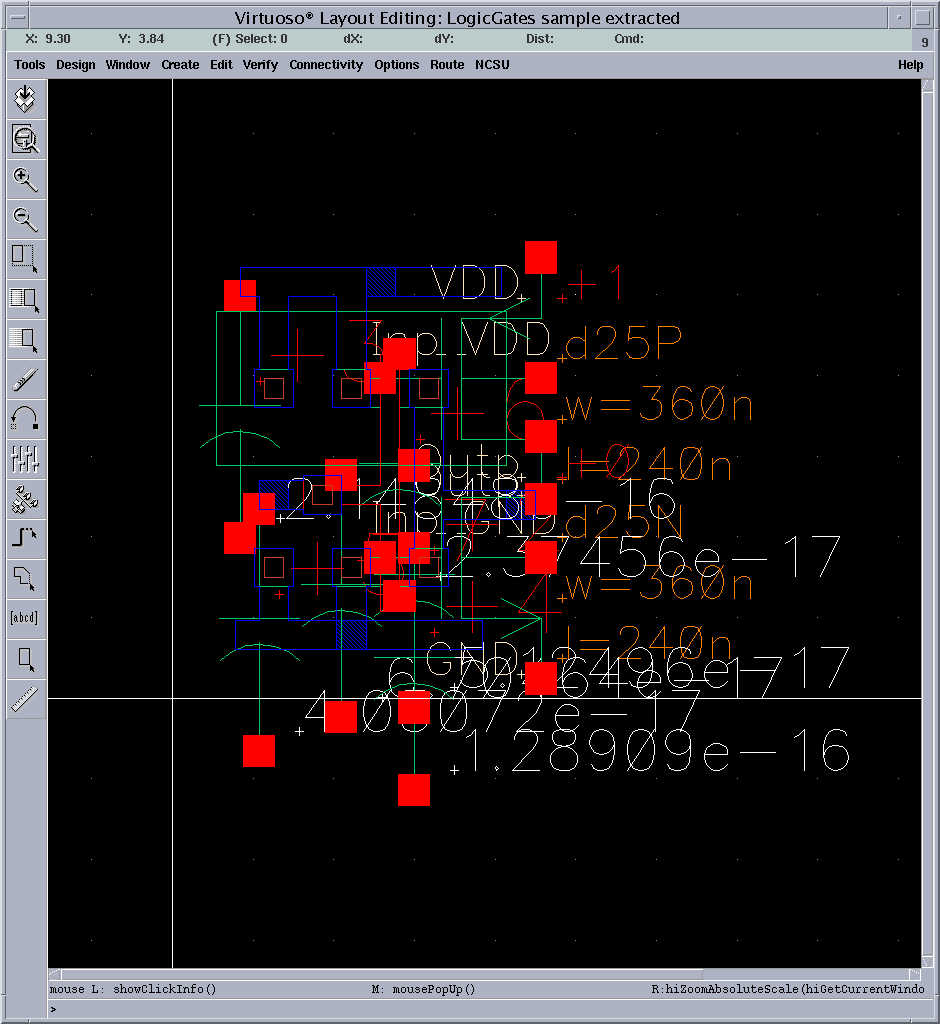Select the Zoom In magnifier tool
940x1024 pixels.
point(25,179)
